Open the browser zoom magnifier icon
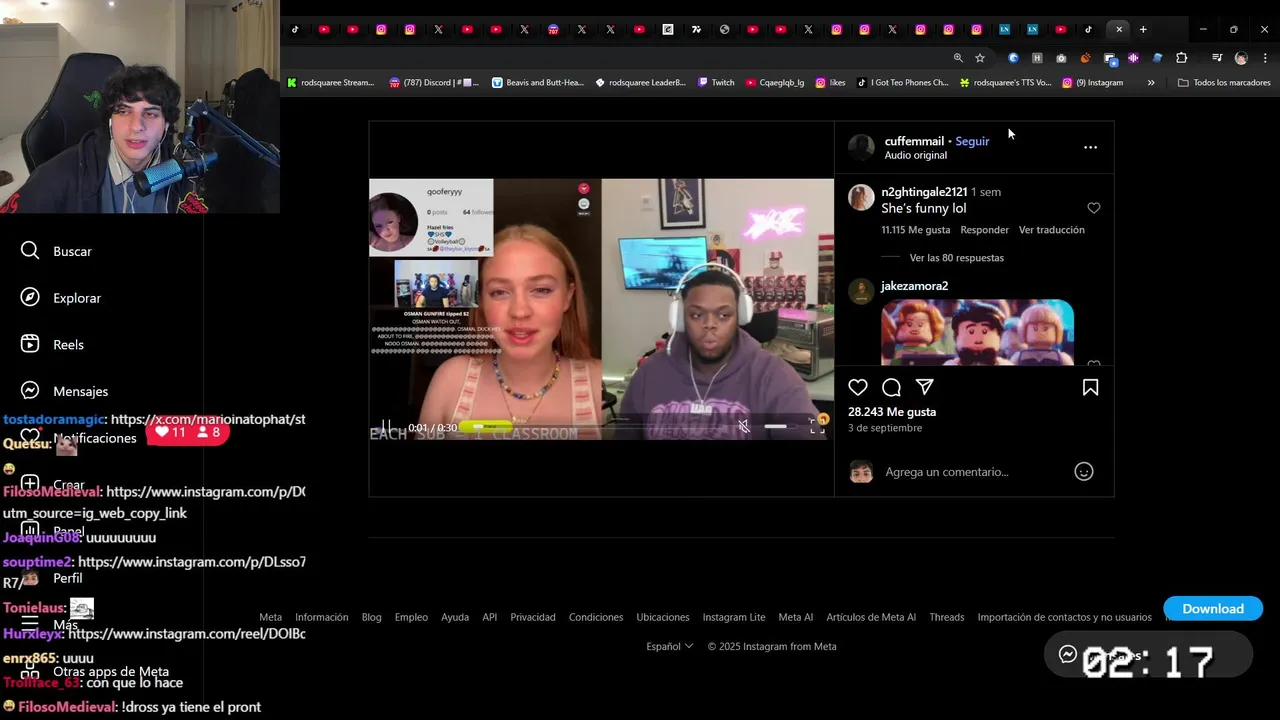The height and width of the screenshot is (720, 1280). tap(958, 58)
